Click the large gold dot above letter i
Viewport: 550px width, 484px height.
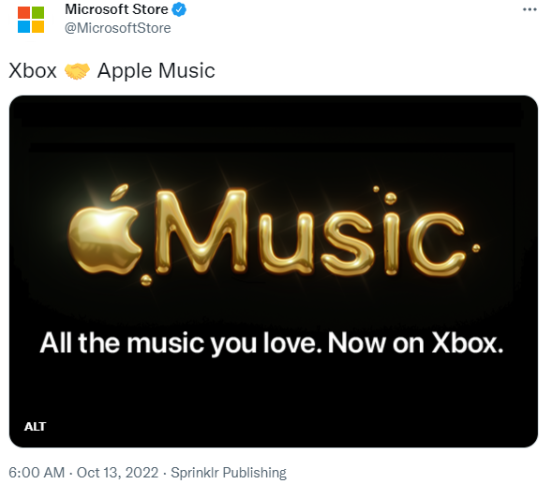click(x=390, y=199)
